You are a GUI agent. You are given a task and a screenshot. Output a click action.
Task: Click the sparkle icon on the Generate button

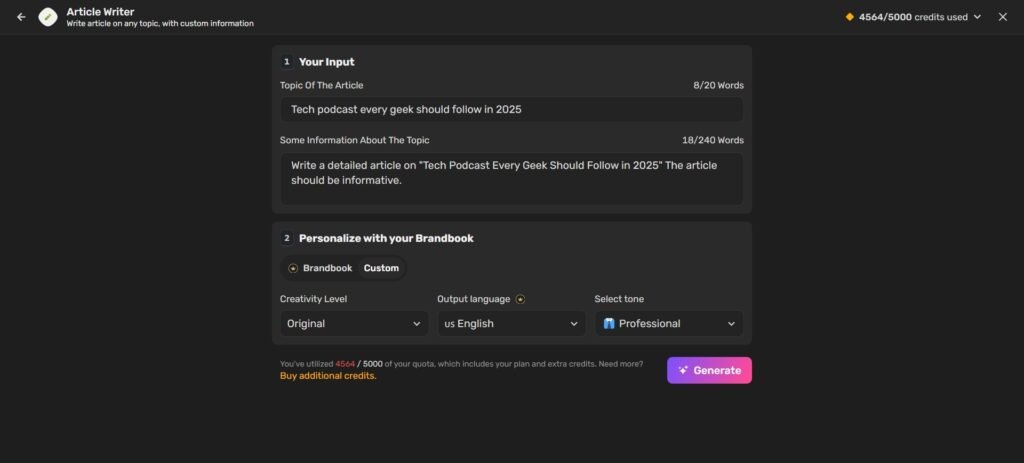pos(683,370)
